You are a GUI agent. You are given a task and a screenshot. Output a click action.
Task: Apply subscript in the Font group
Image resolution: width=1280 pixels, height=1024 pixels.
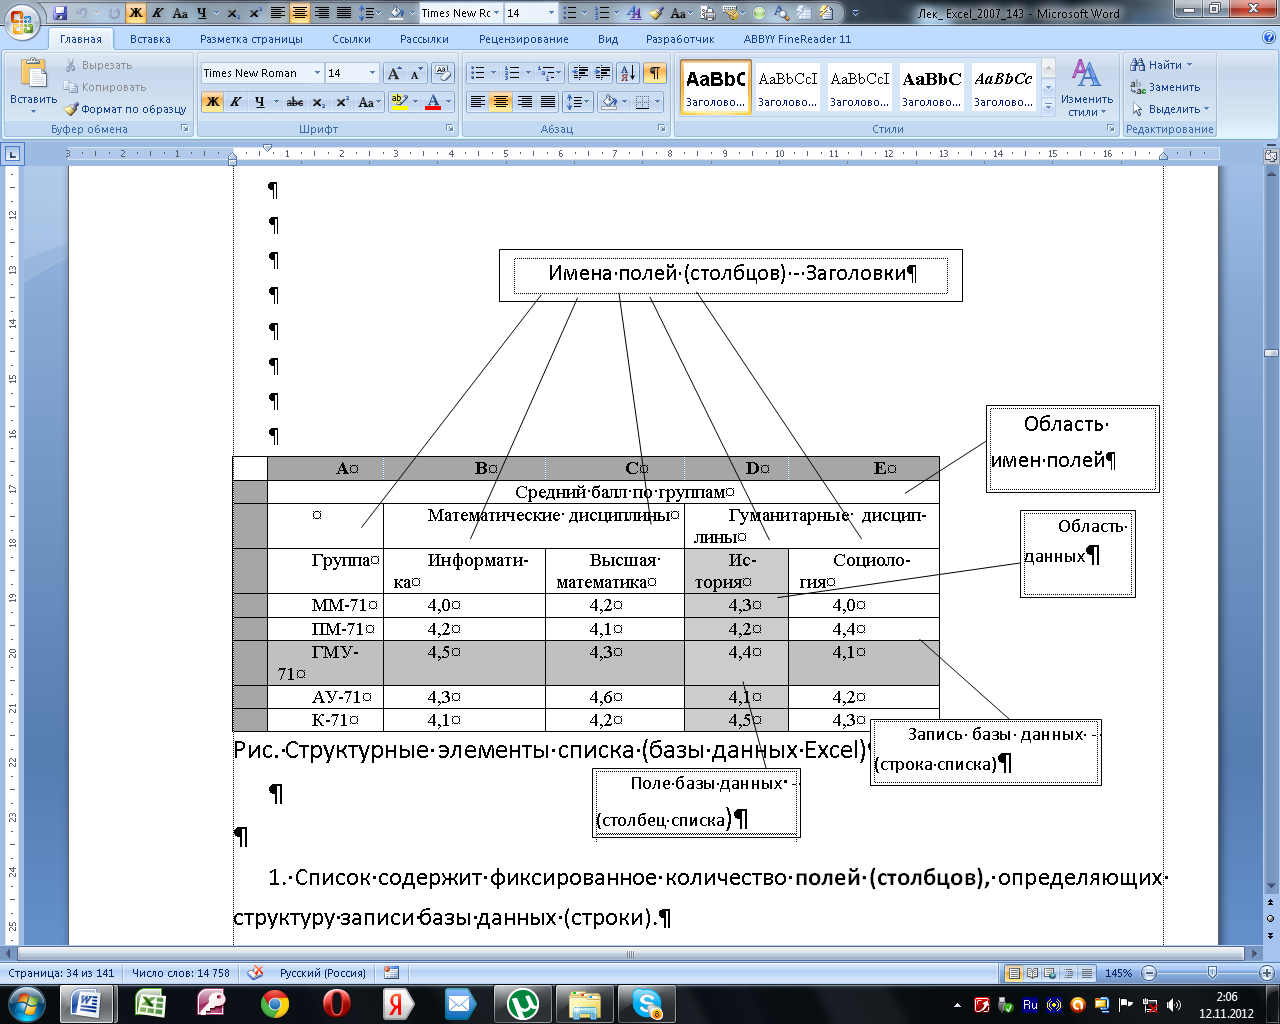click(x=318, y=102)
